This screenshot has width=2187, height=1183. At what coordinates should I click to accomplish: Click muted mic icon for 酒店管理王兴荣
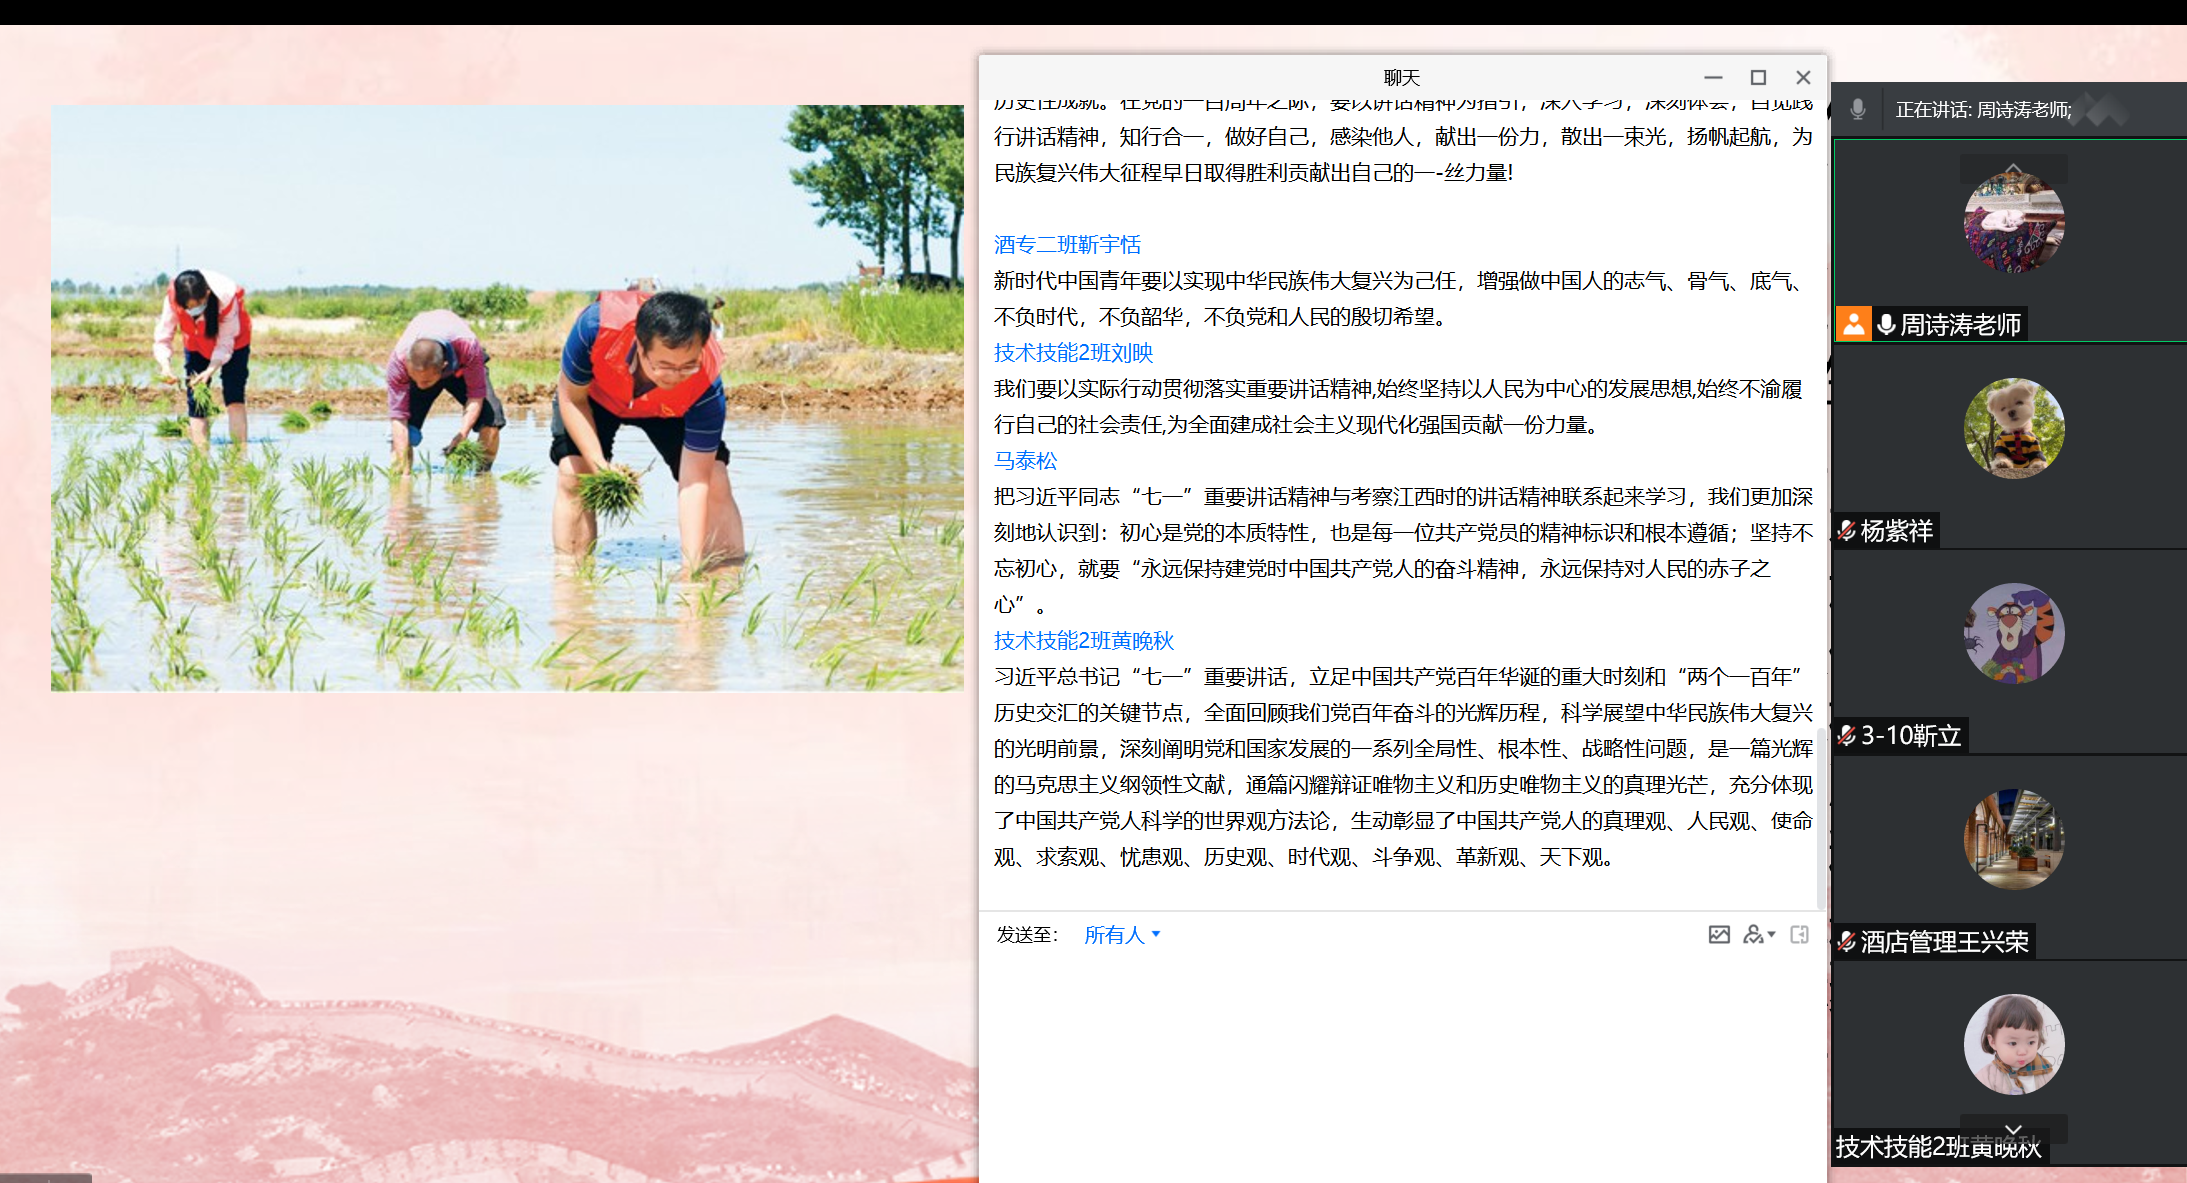(1847, 942)
